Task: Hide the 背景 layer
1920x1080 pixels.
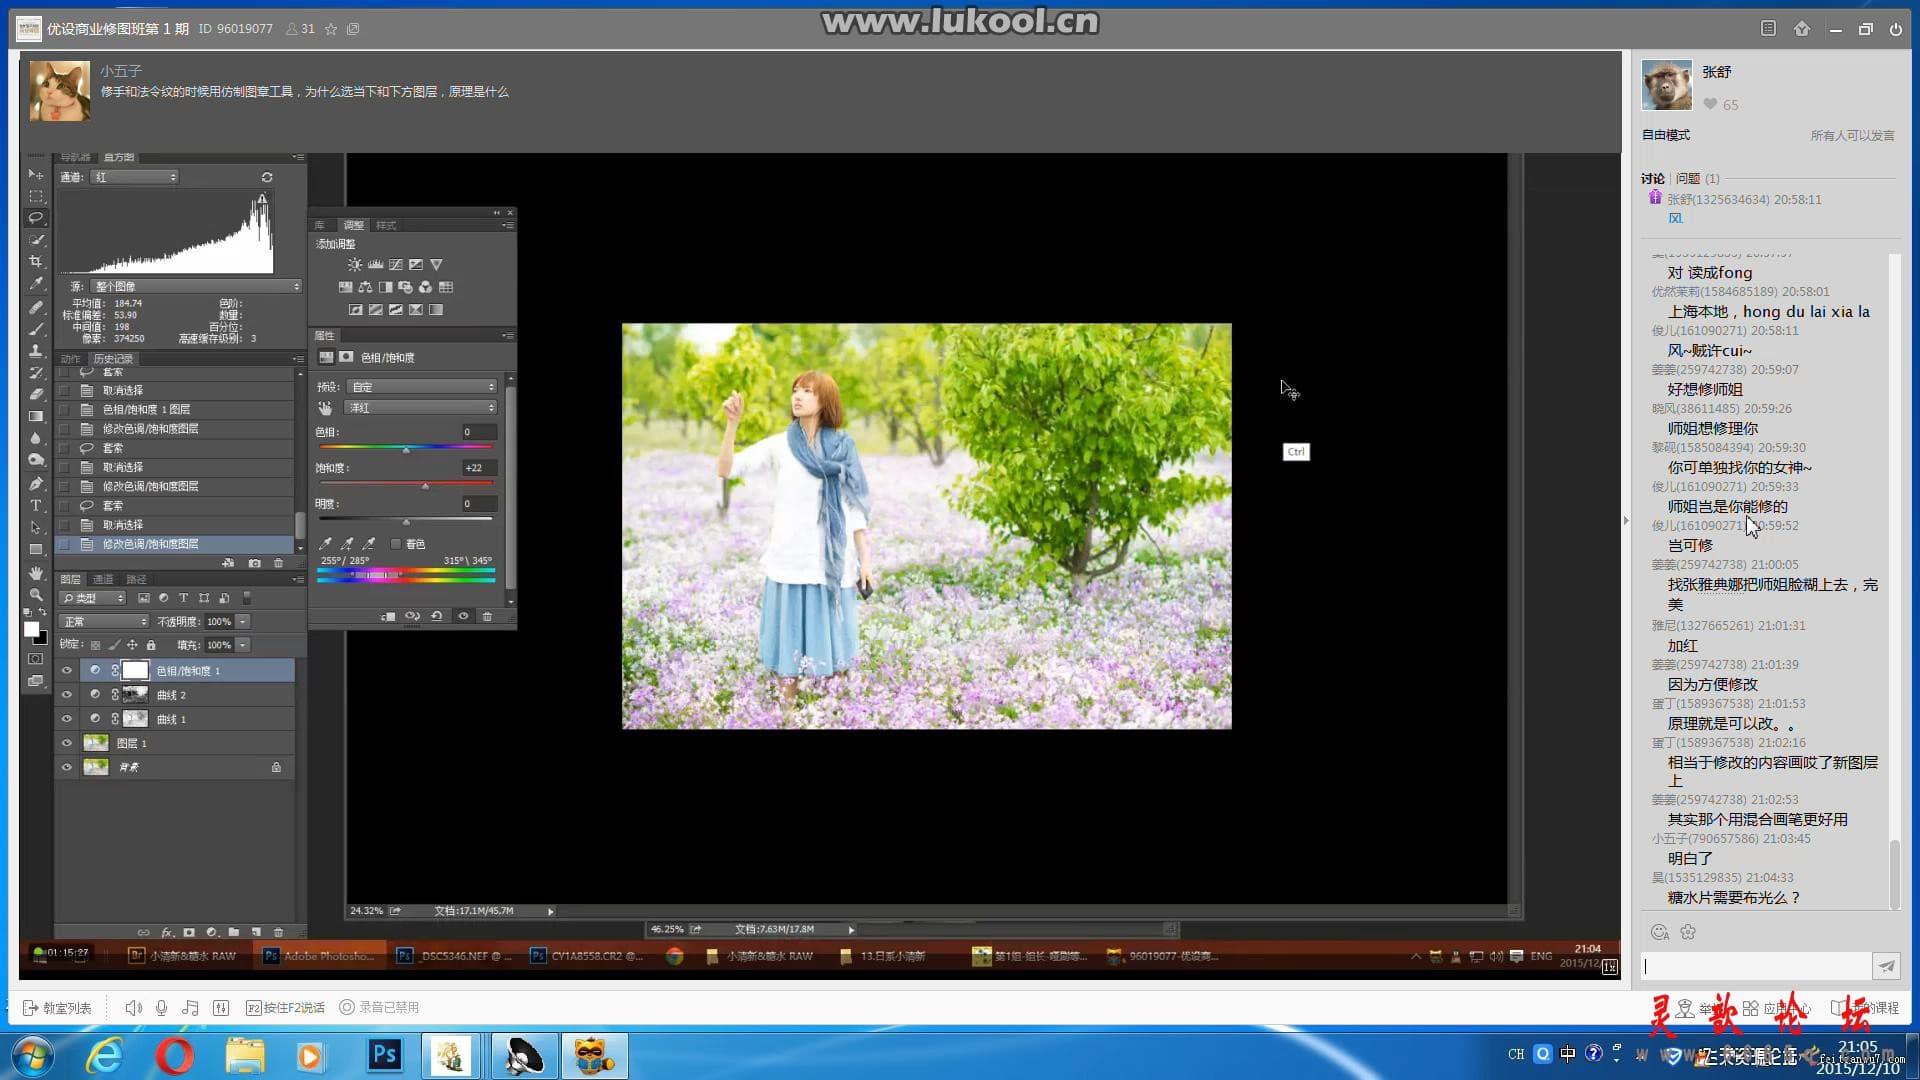Action: coord(67,767)
